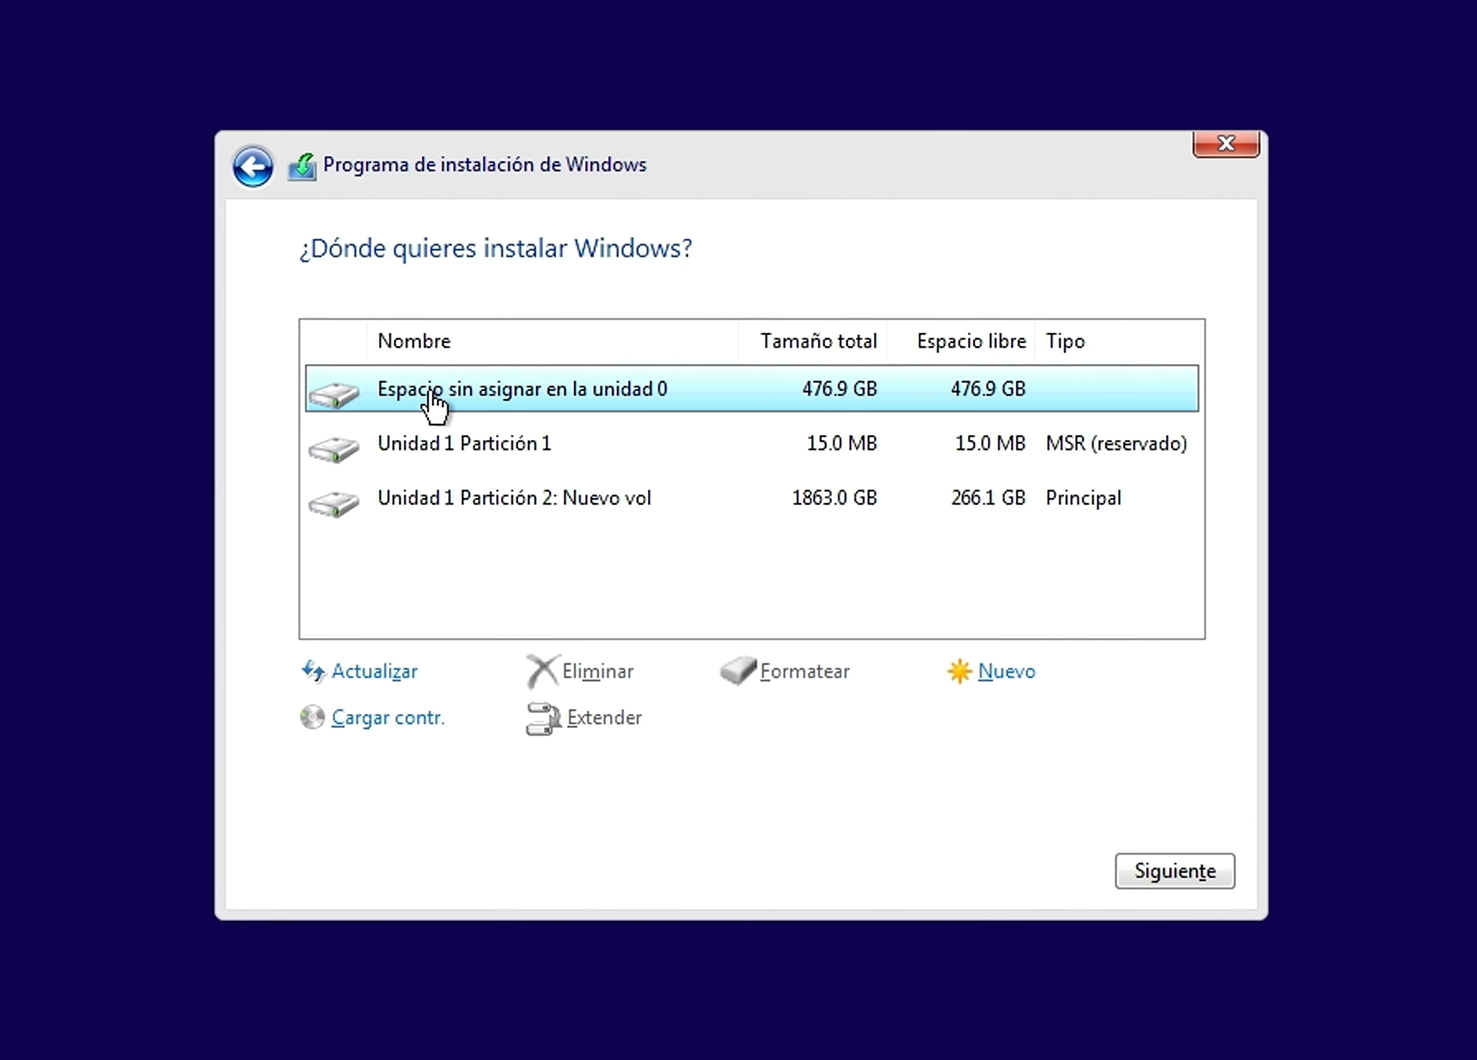The width and height of the screenshot is (1477, 1060).
Task: Click the 476.9 GB free space cell
Action: (x=988, y=389)
